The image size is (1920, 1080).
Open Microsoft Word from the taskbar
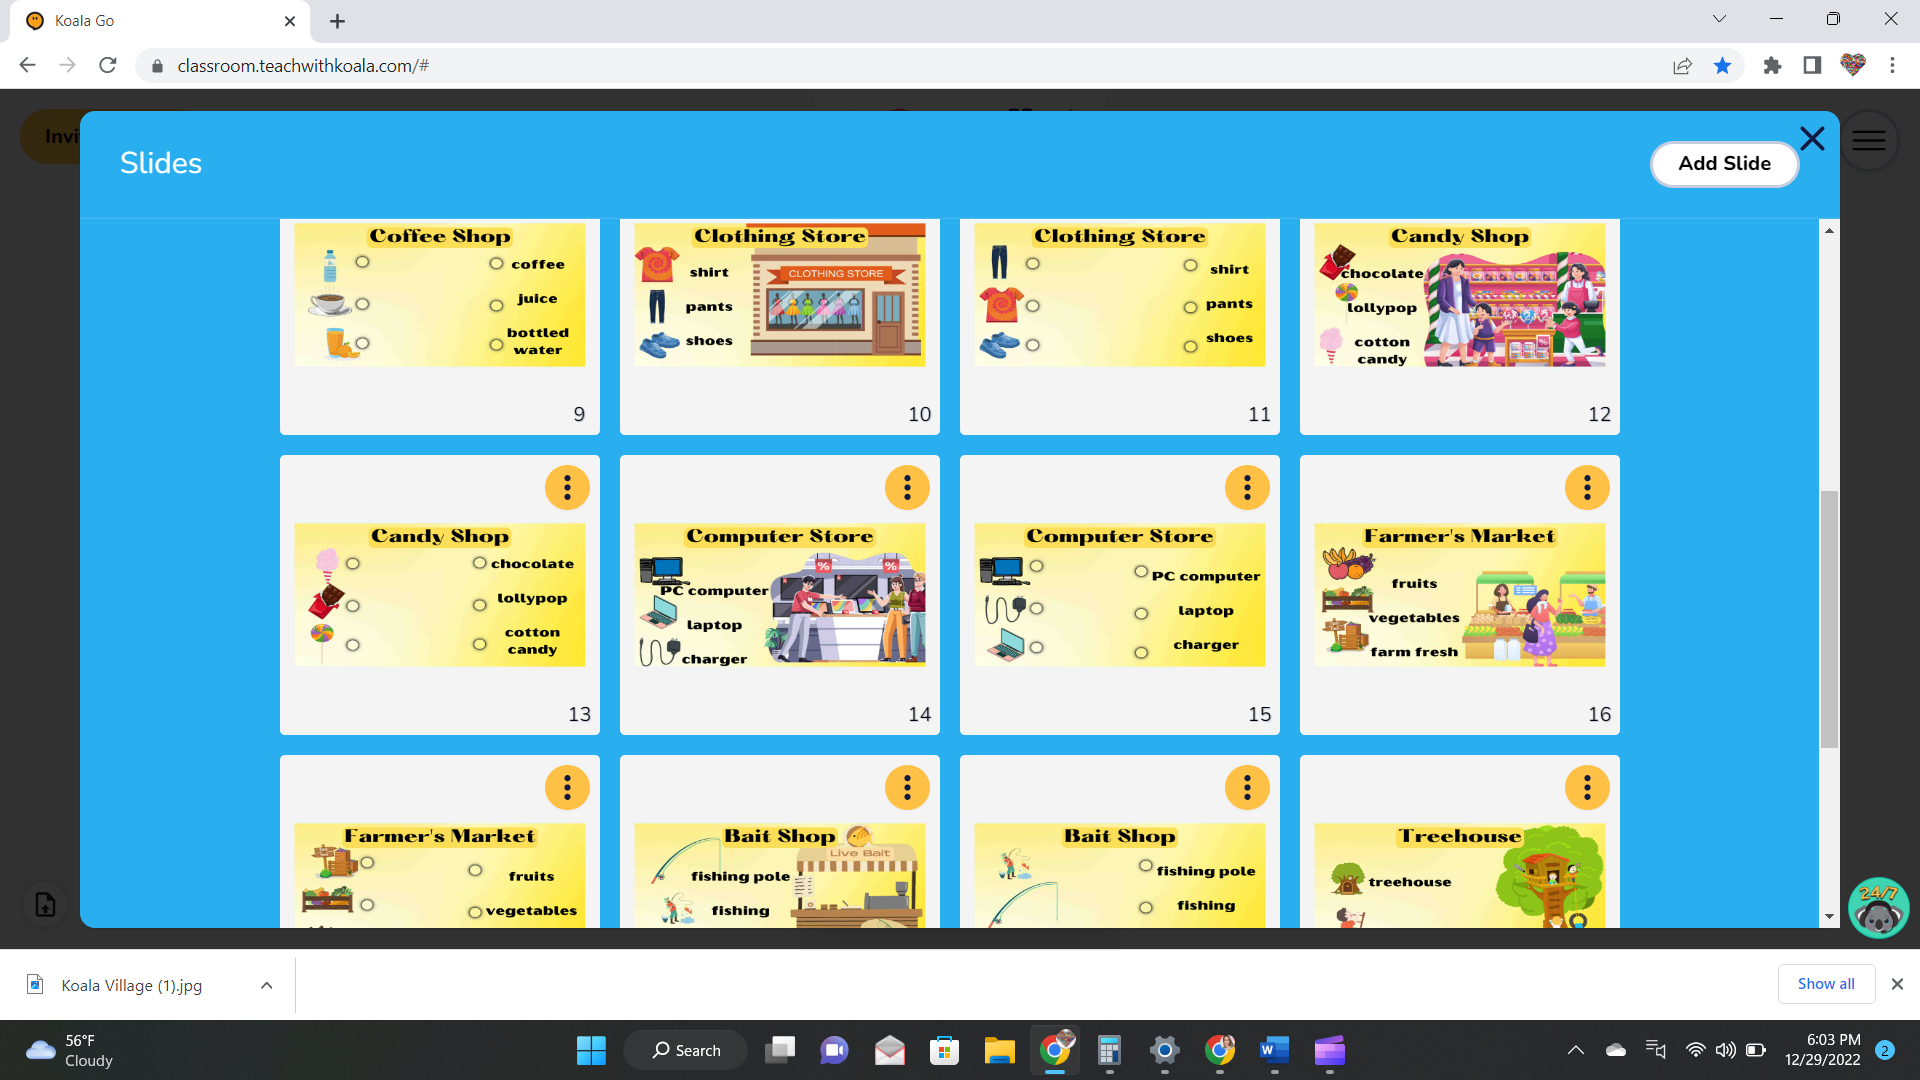click(x=1273, y=1051)
